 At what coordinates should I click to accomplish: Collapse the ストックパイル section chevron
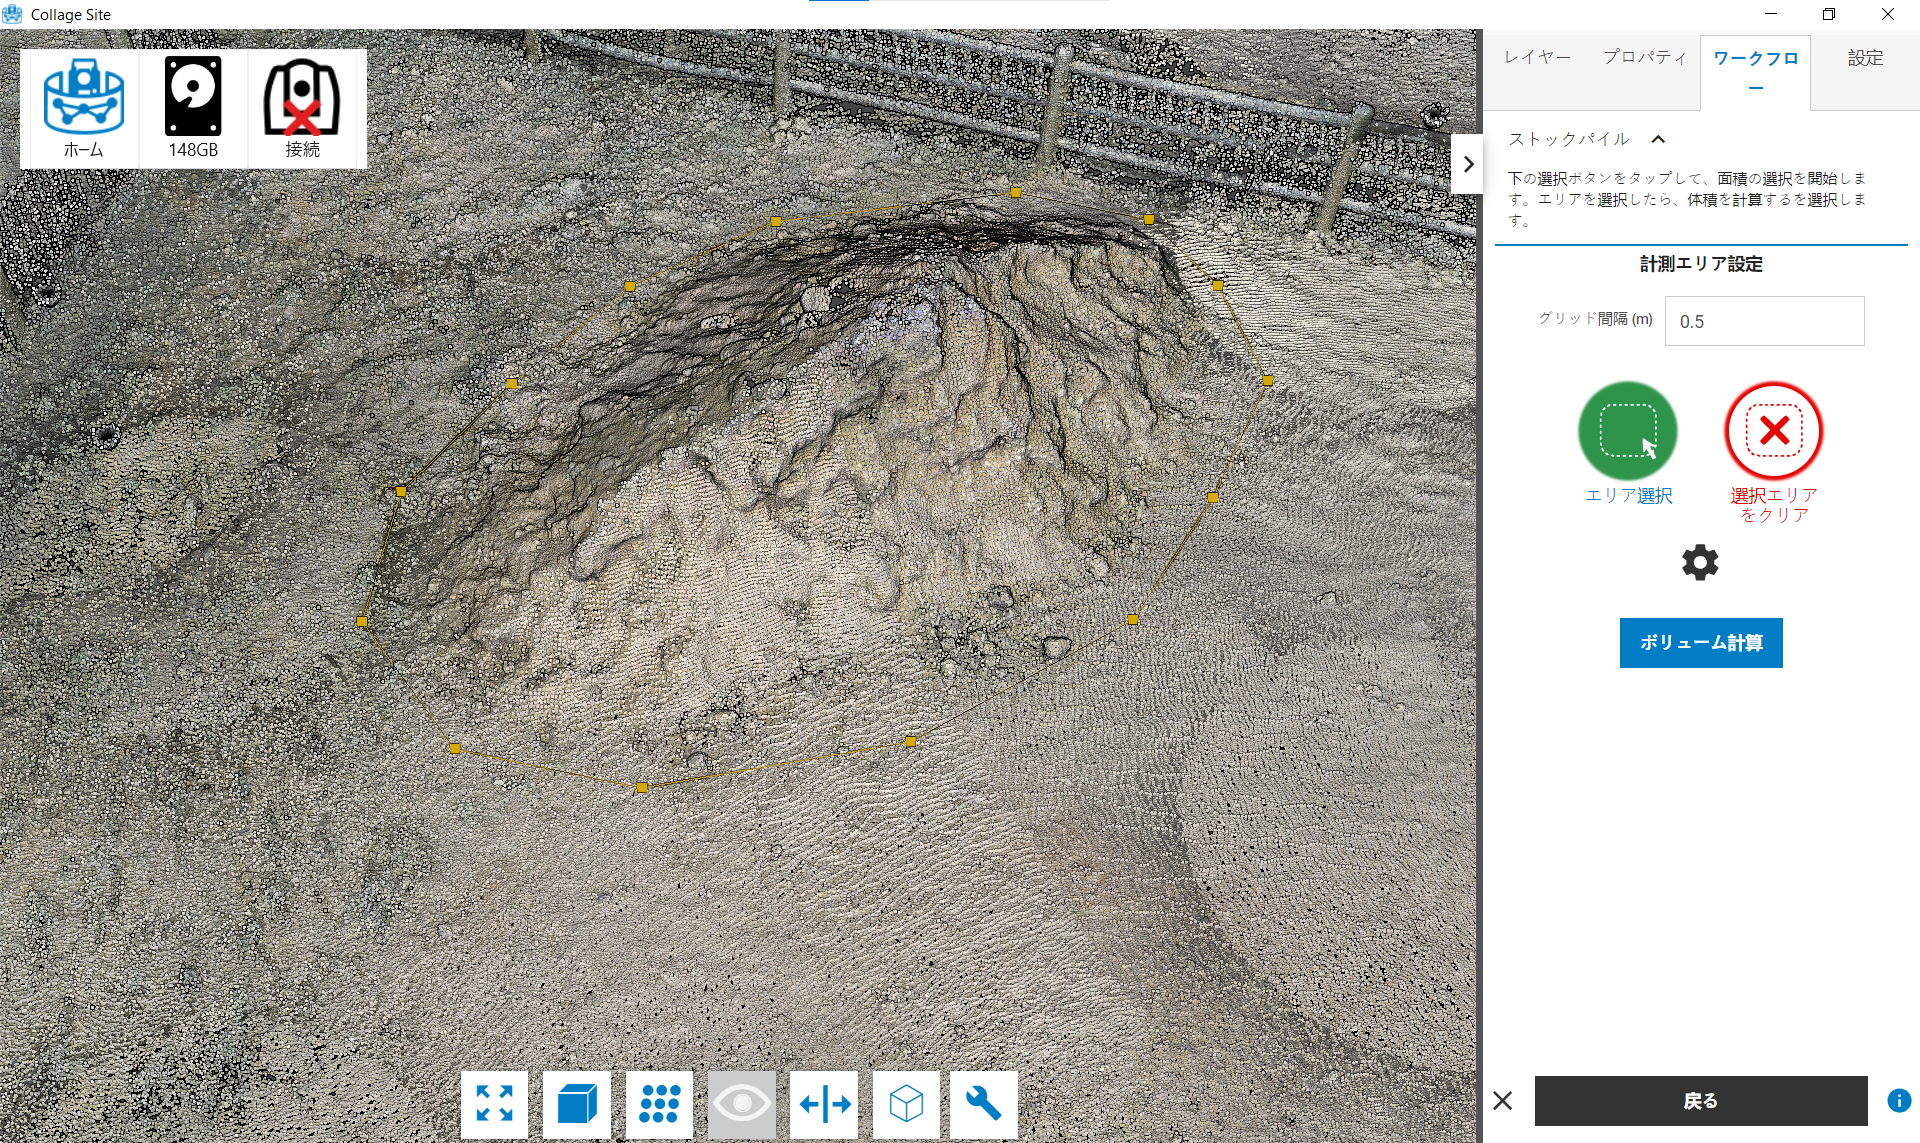click(1658, 139)
